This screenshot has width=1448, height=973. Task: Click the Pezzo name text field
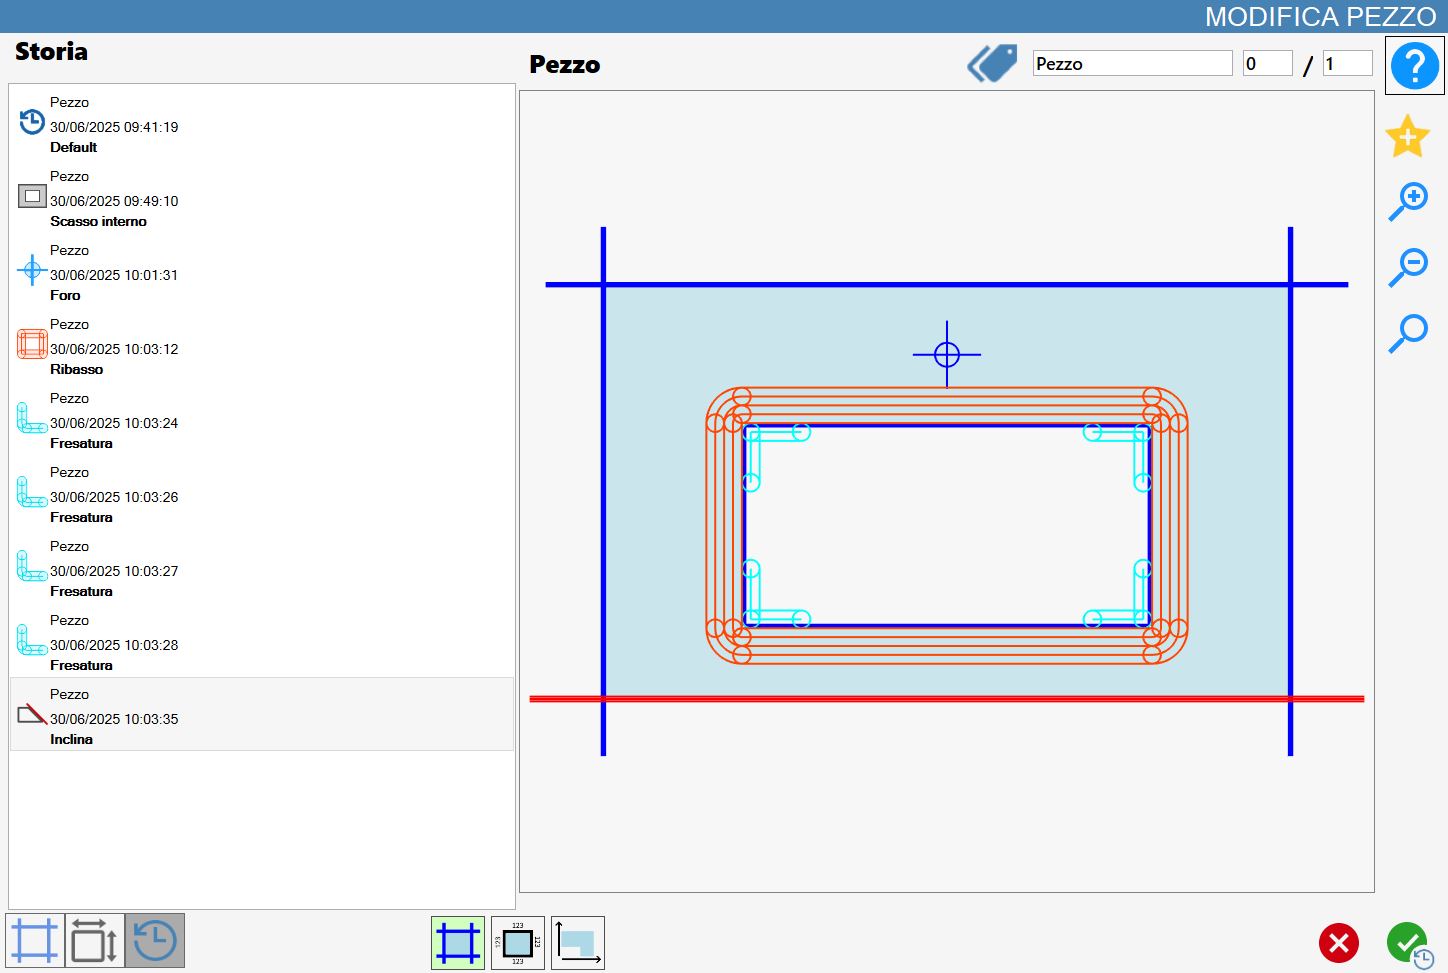[1132, 63]
